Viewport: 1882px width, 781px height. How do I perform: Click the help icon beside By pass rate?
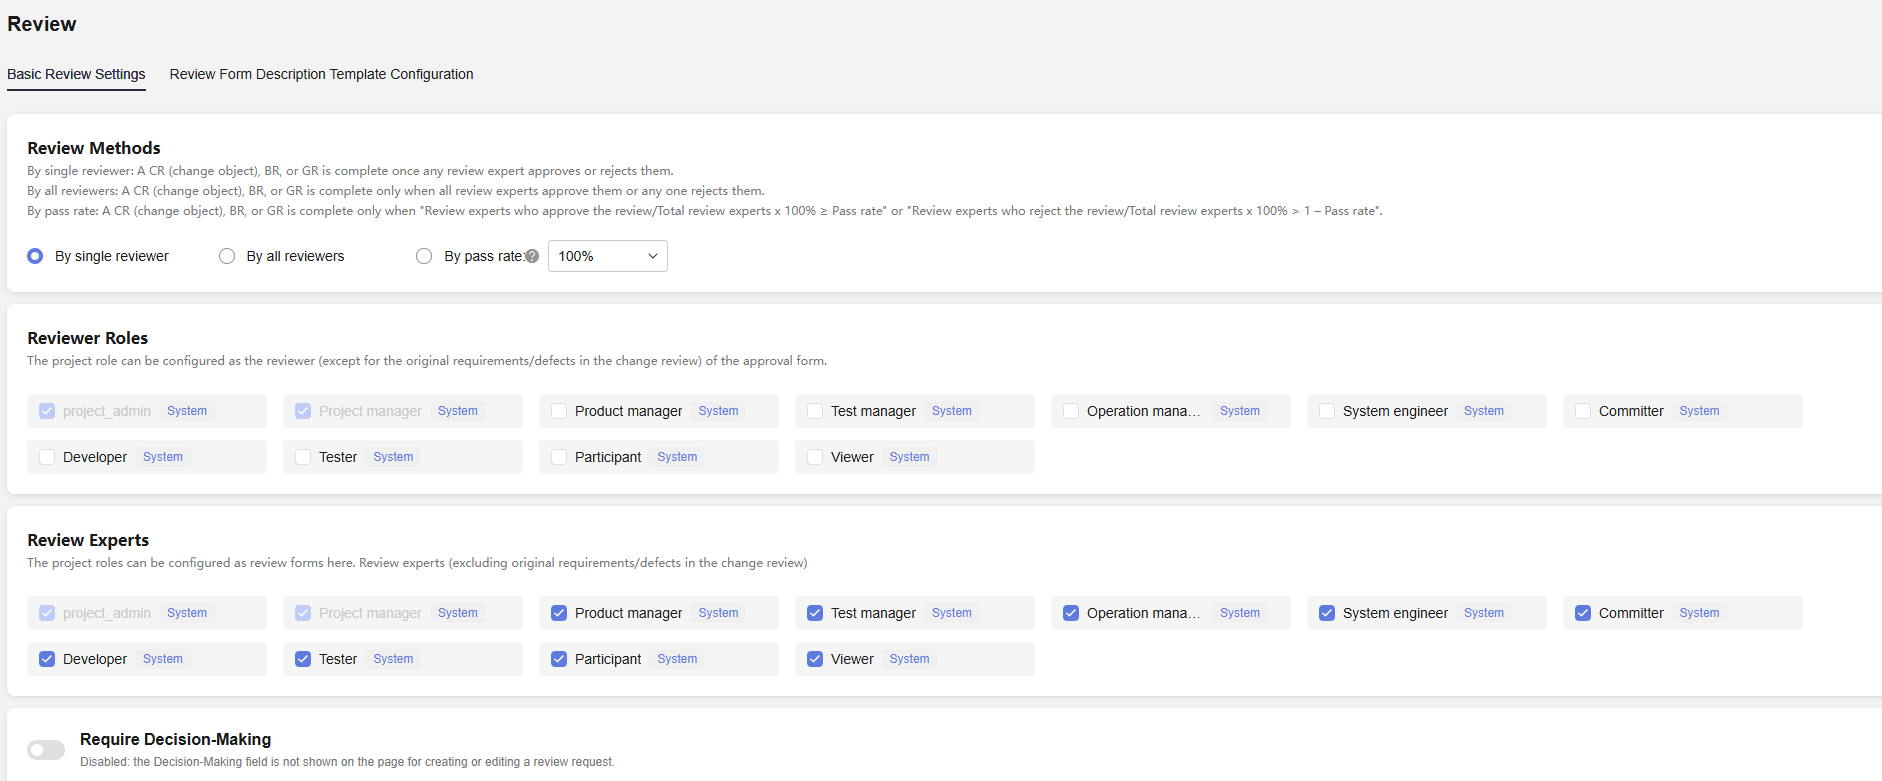tap(532, 256)
